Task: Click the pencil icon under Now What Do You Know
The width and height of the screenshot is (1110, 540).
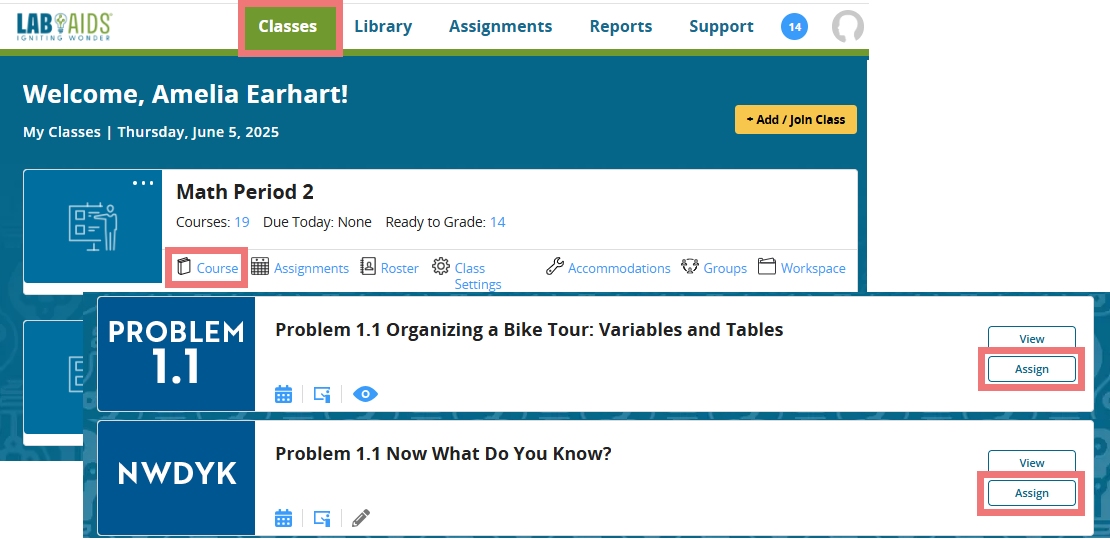Action: [x=361, y=518]
